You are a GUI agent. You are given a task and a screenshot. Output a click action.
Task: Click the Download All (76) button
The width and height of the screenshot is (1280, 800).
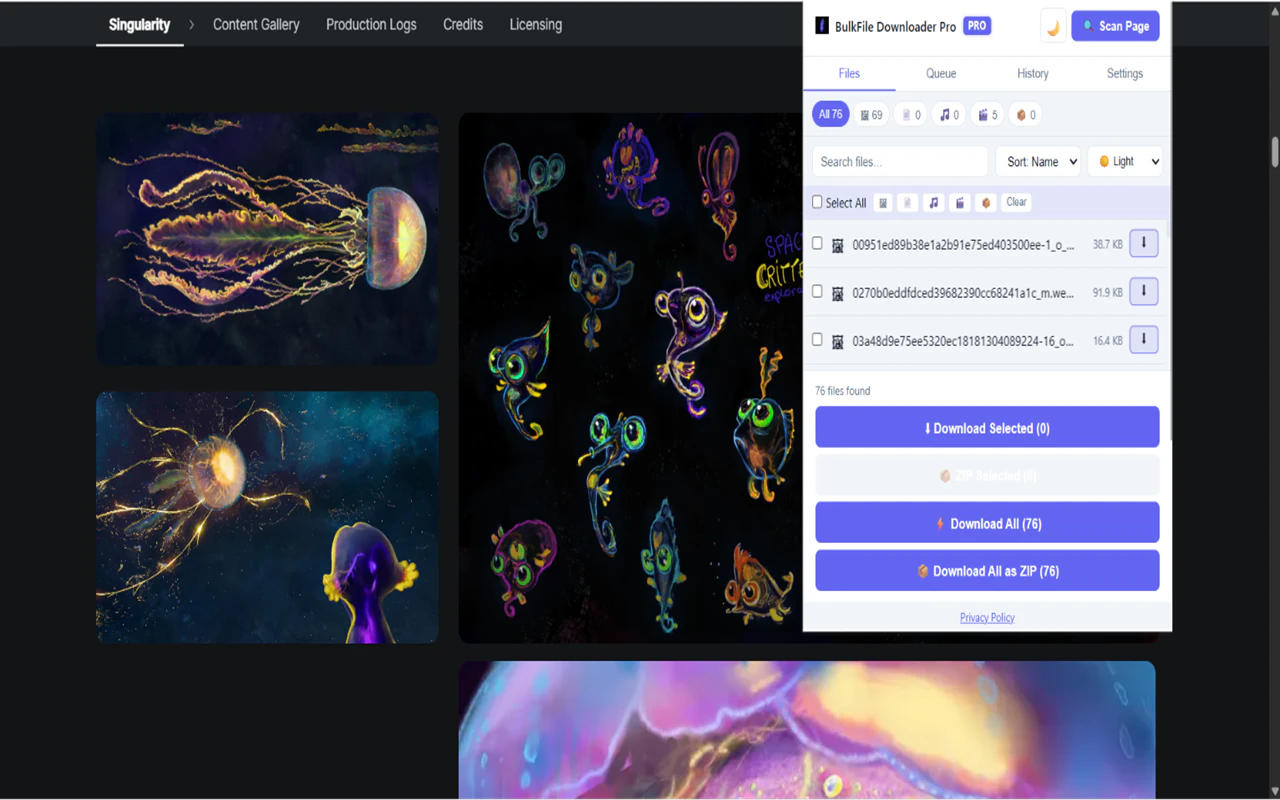click(987, 523)
